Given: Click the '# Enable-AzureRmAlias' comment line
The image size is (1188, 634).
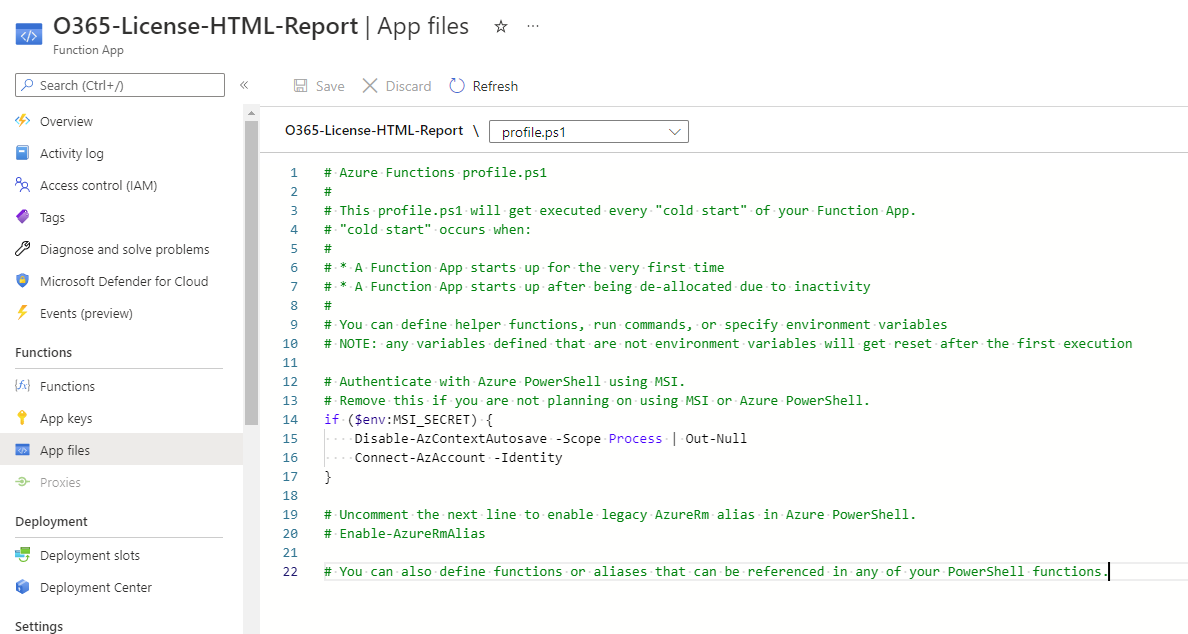Looking at the screenshot, I should point(405,533).
